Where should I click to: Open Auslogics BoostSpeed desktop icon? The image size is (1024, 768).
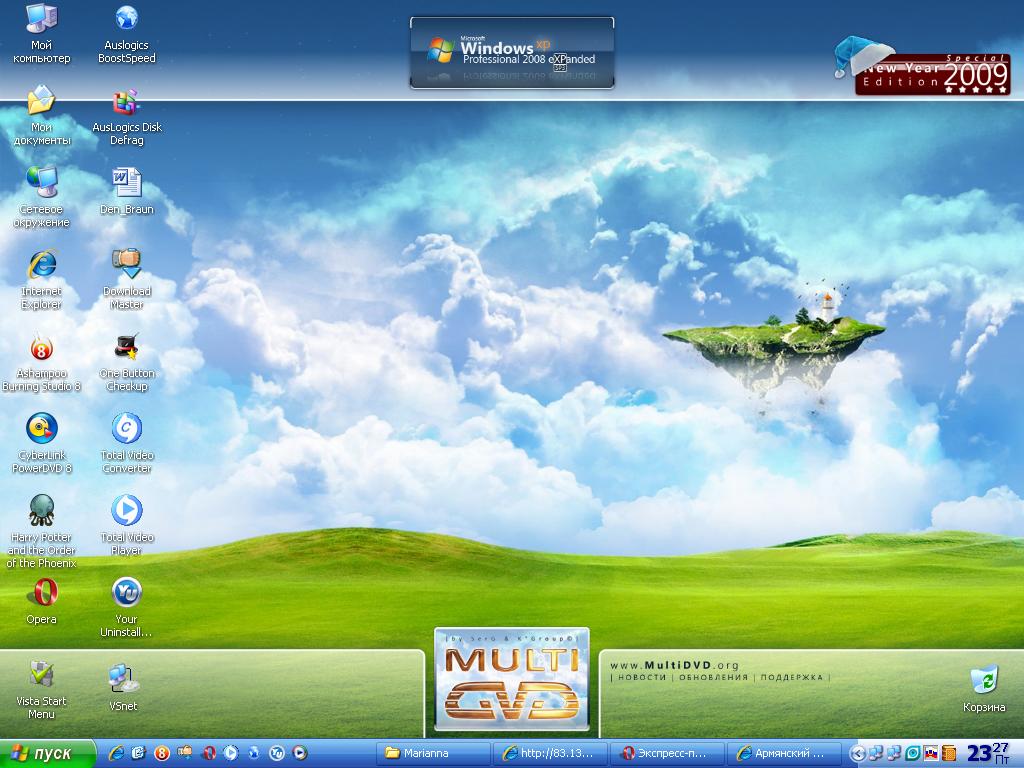[127, 19]
